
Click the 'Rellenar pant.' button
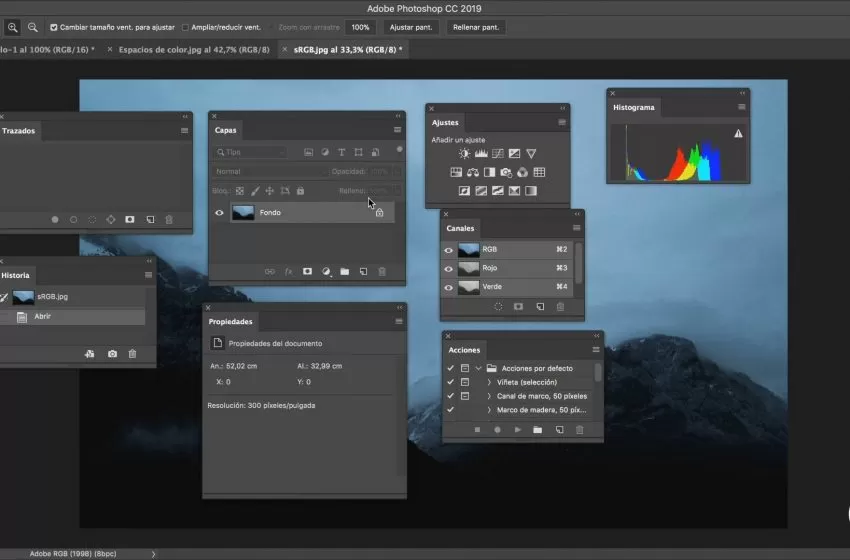click(476, 27)
